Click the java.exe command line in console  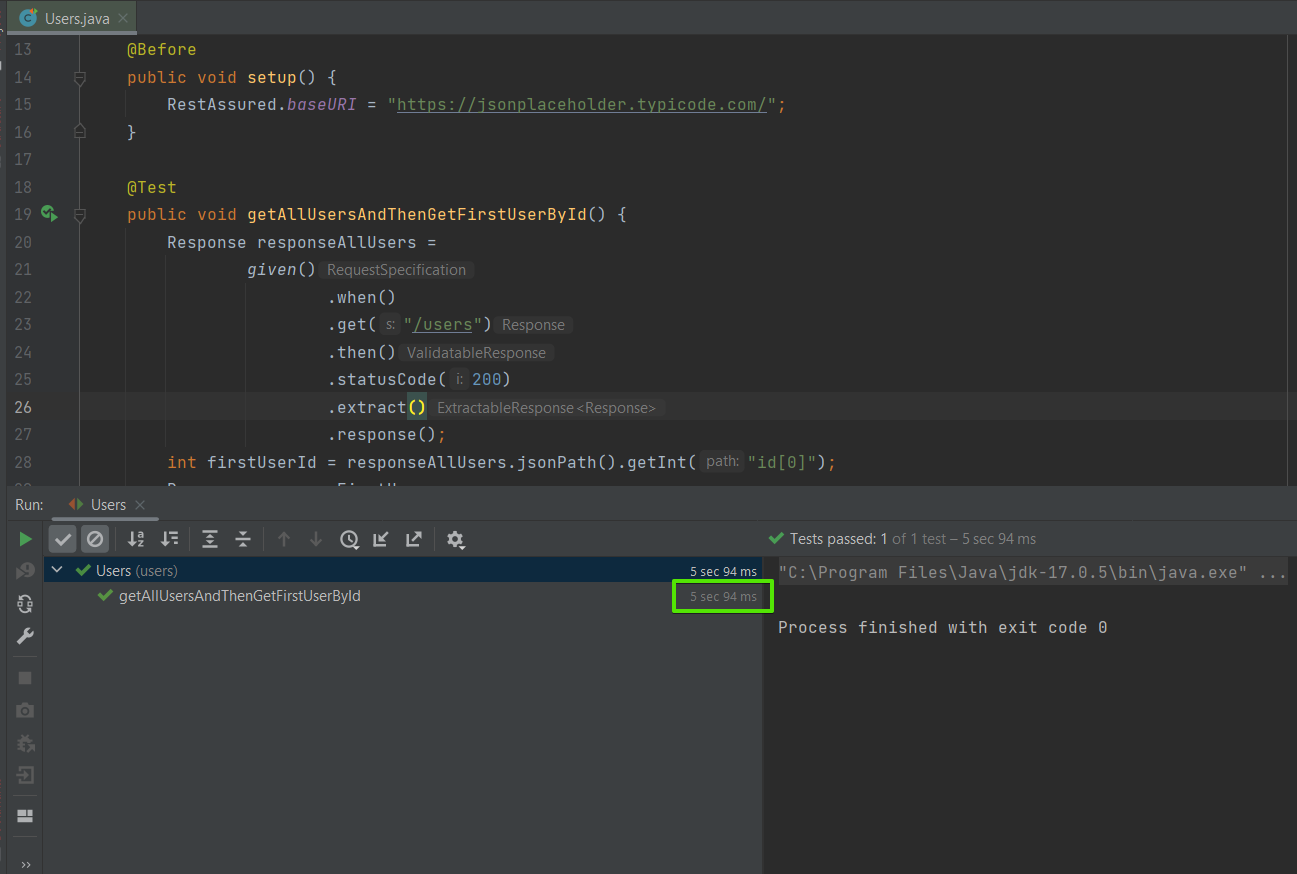coord(1032,573)
